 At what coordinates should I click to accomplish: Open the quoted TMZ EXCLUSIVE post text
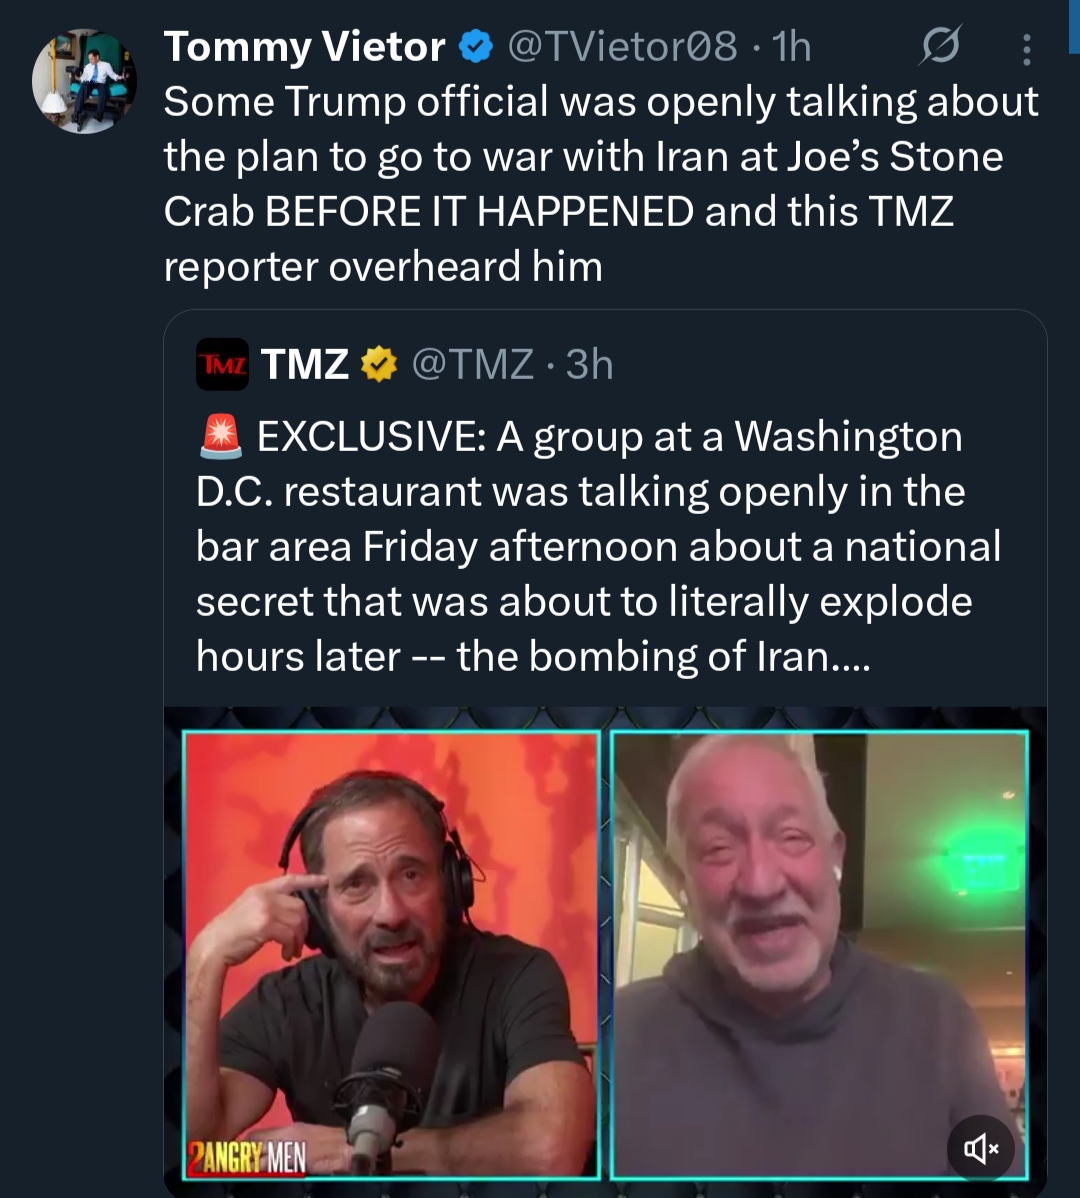click(x=598, y=547)
